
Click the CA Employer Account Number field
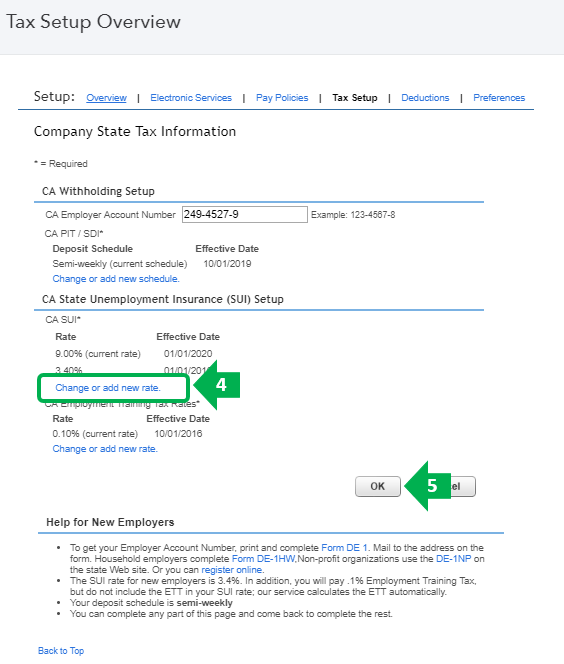pos(245,214)
